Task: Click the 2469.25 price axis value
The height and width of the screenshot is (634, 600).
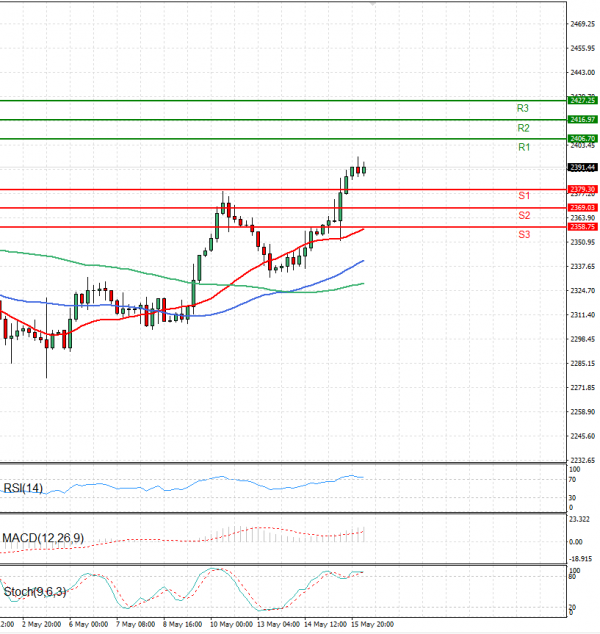Action: 583,24
